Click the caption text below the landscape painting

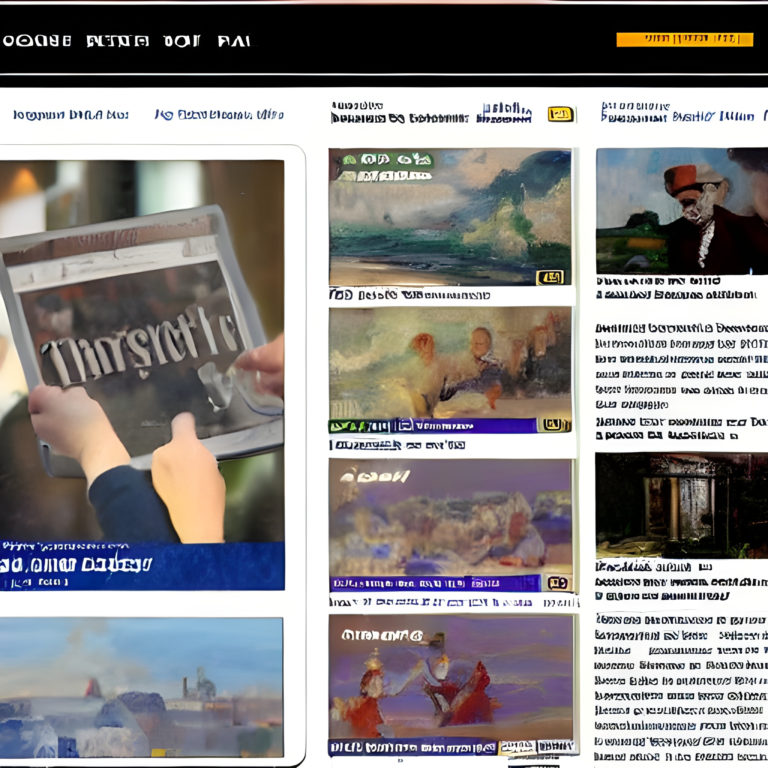point(411,296)
